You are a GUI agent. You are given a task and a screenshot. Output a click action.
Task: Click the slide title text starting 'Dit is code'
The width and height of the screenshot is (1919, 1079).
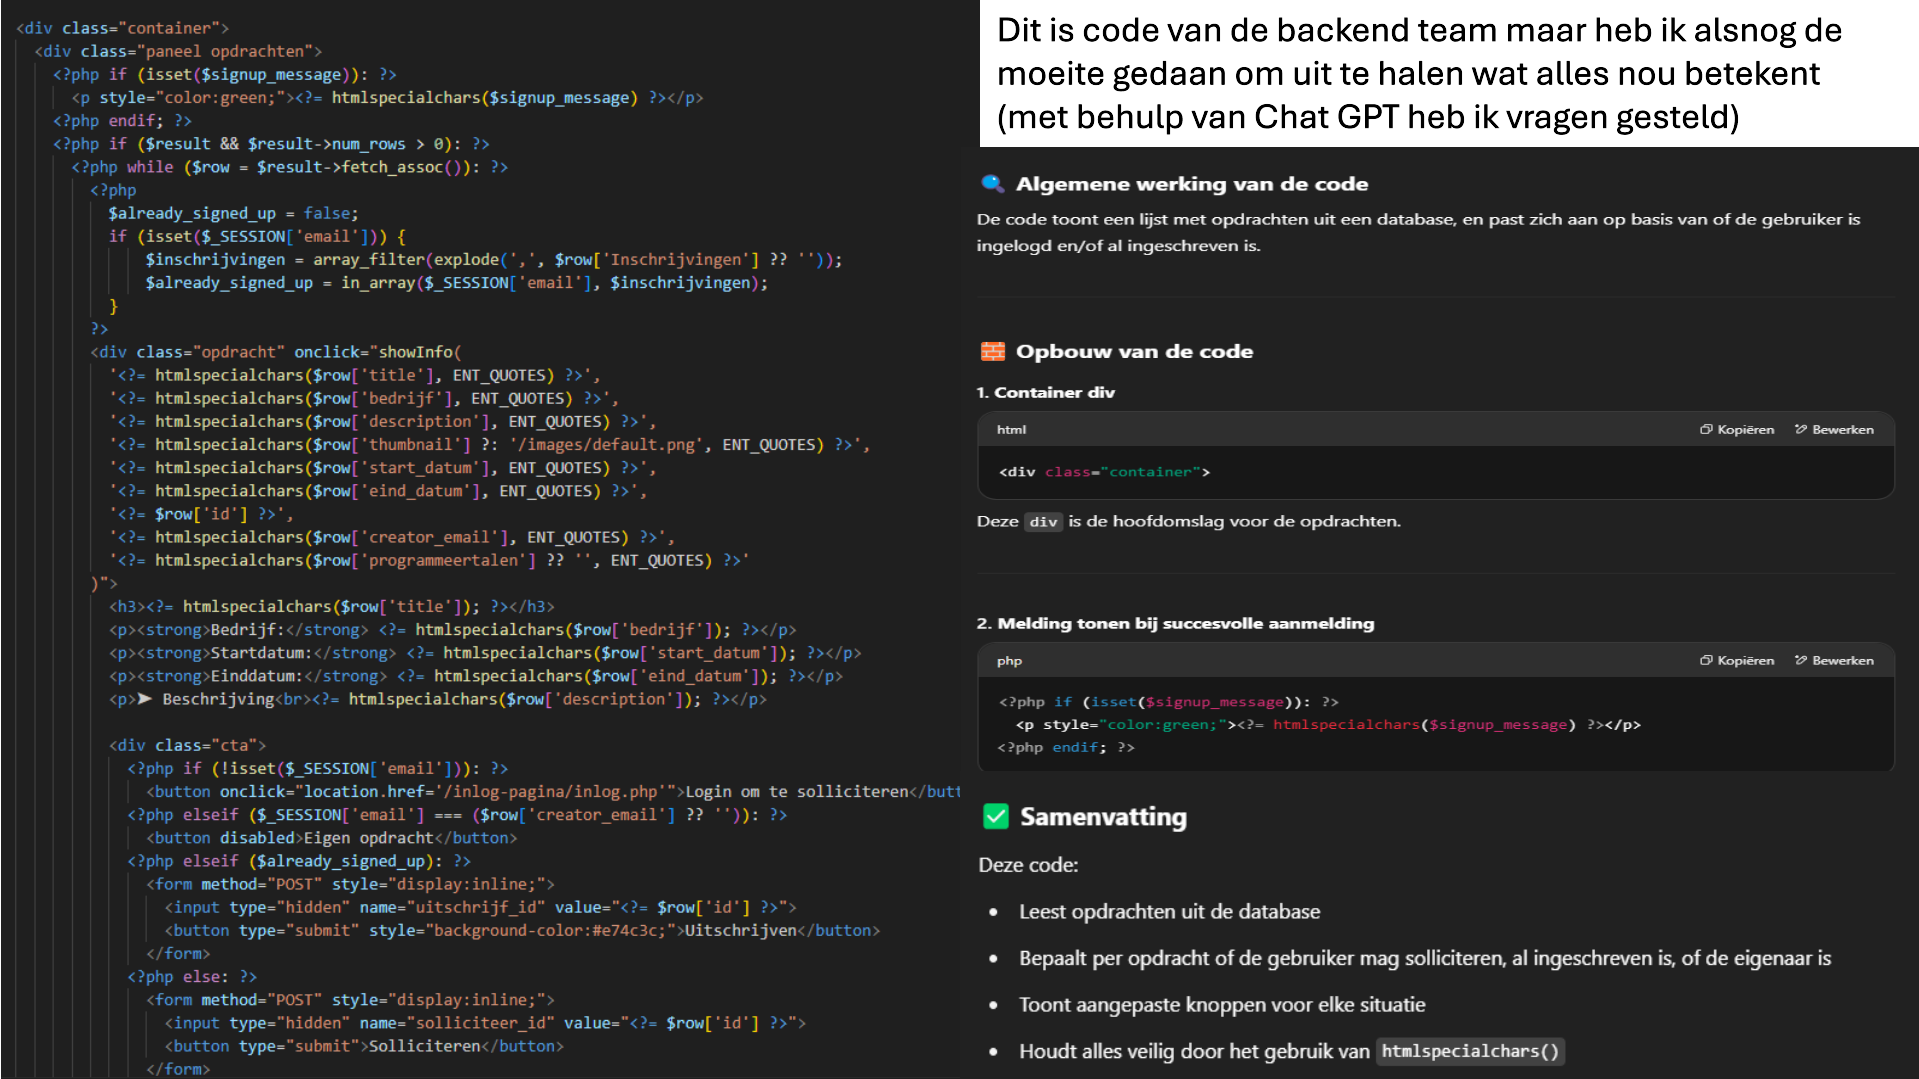tap(1418, 74)
